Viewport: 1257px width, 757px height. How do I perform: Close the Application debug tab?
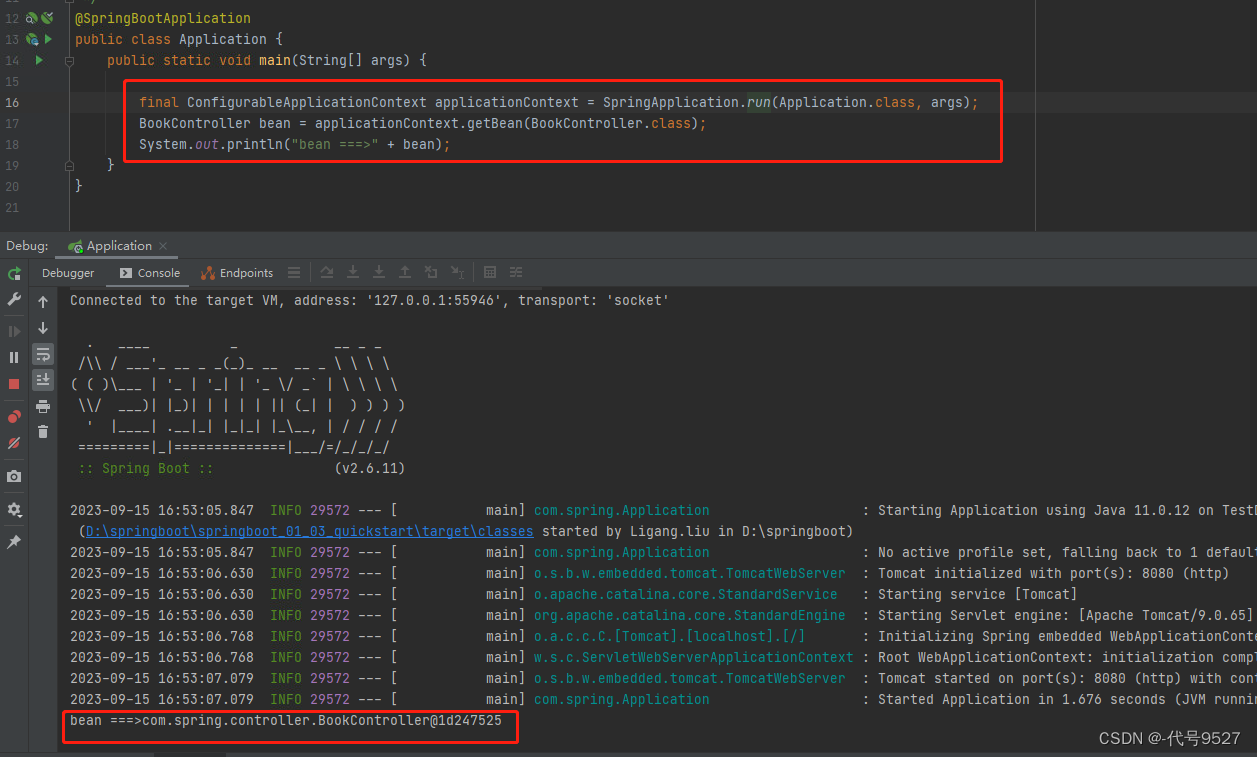pyautogui.click(x=164, y=246)
